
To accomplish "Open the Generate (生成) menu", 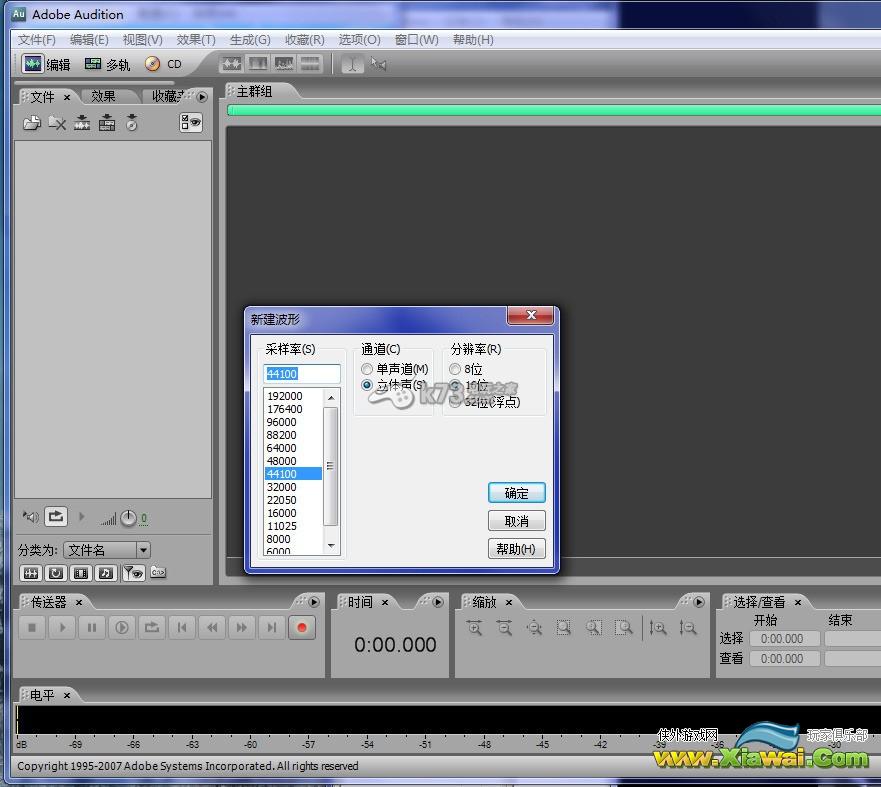I will click(250, 40).
